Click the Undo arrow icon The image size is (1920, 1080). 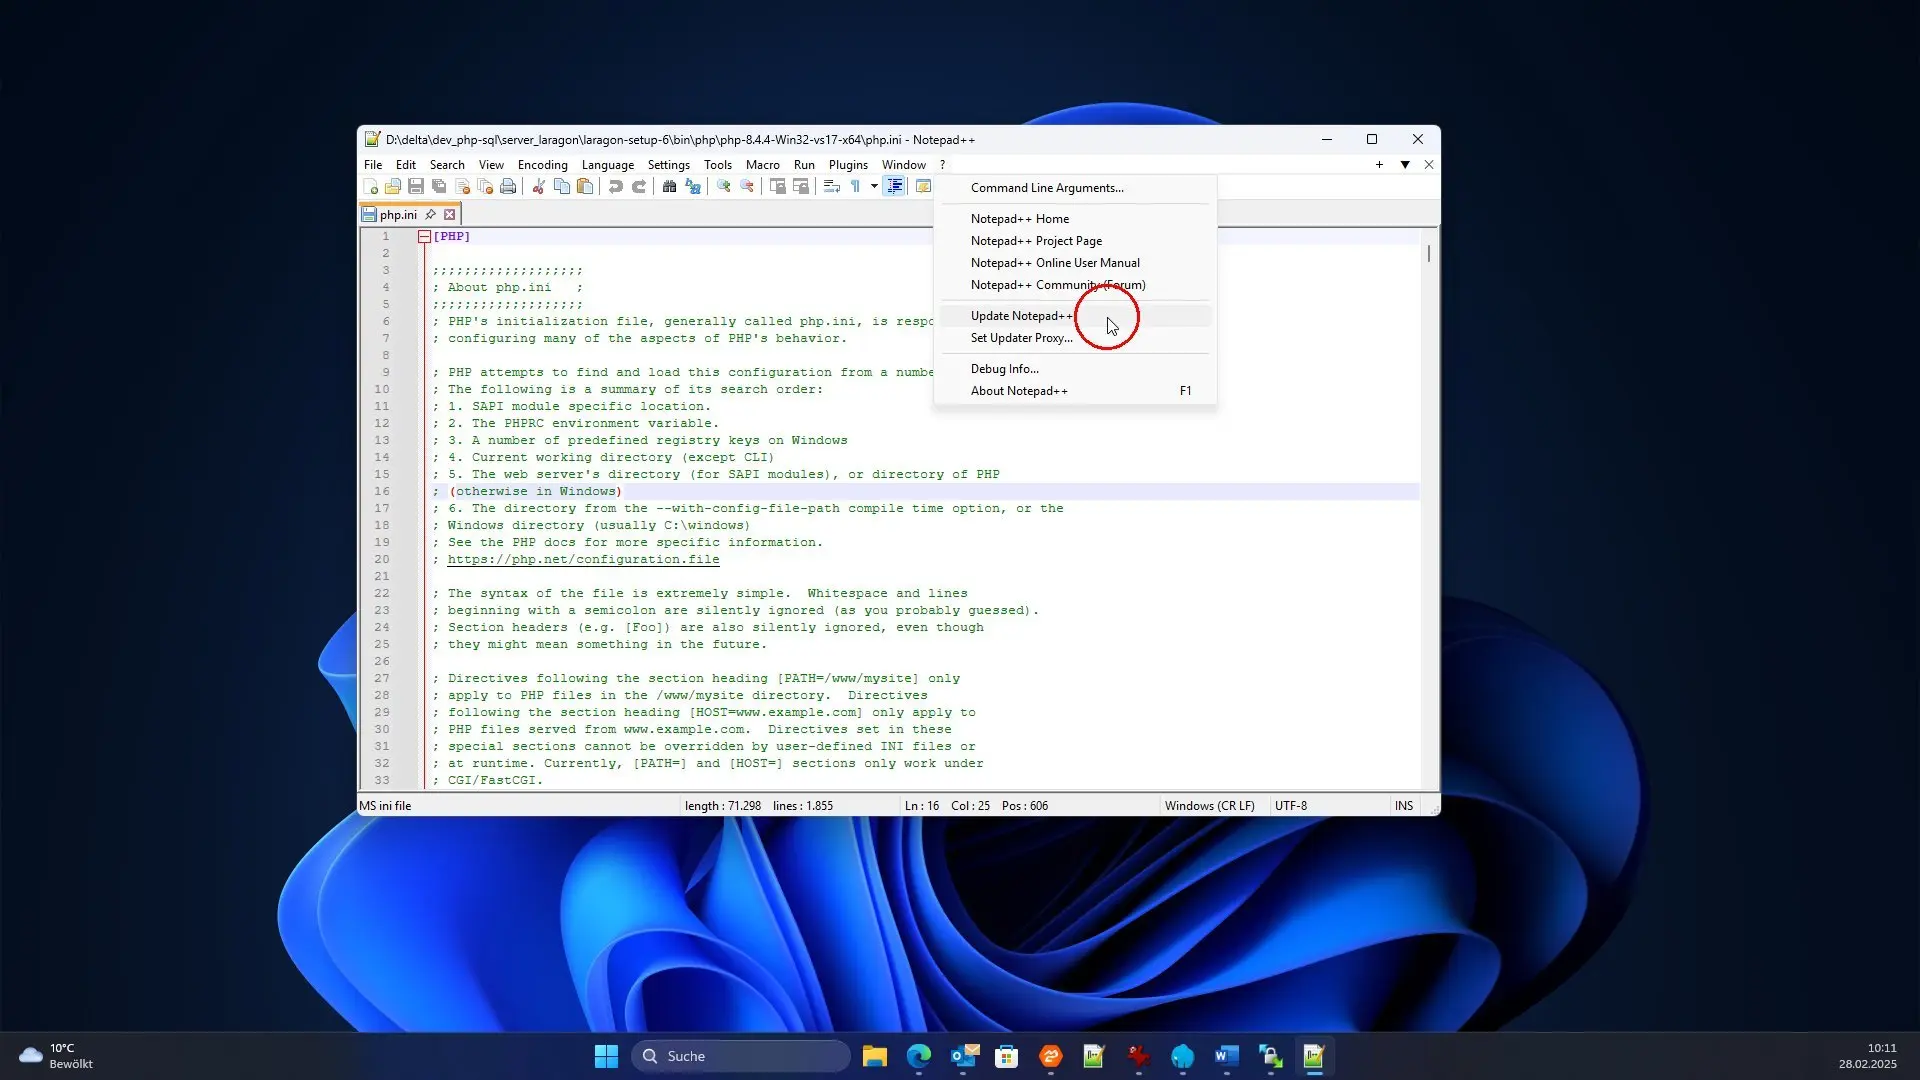pyautogui.click(x=615, y=187)
